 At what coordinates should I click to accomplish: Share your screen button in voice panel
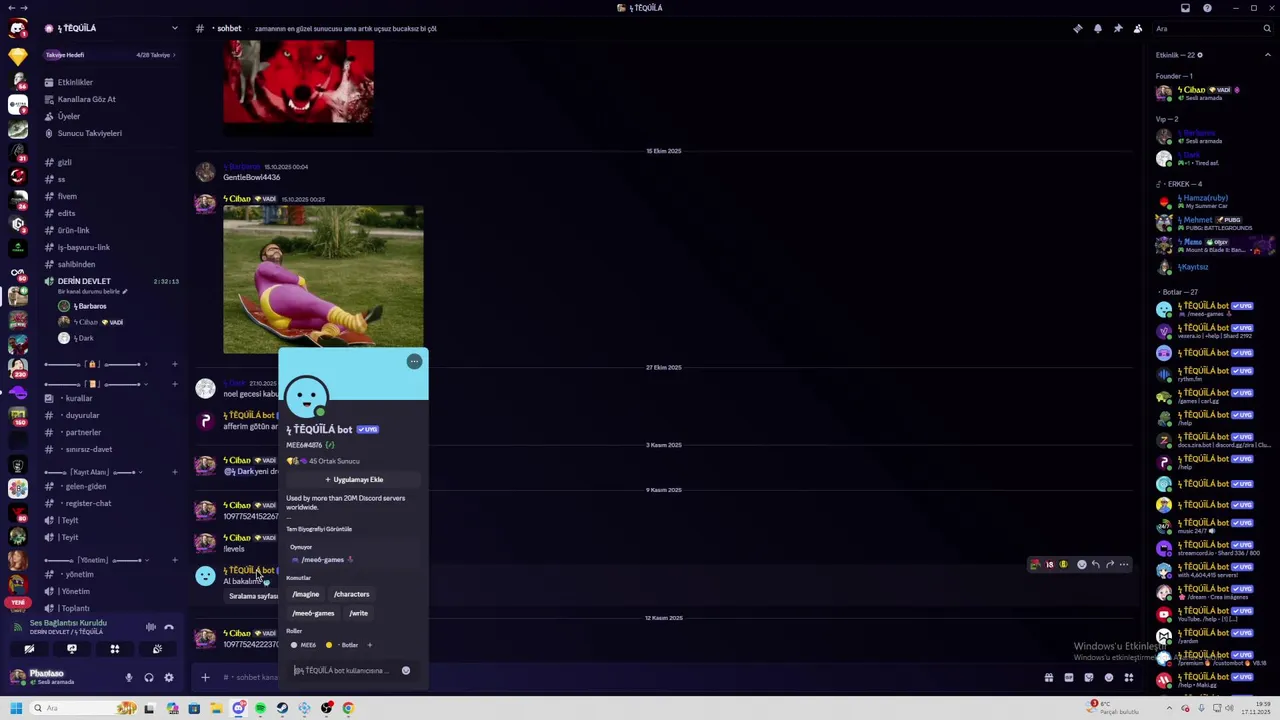[x=72, y=649]
